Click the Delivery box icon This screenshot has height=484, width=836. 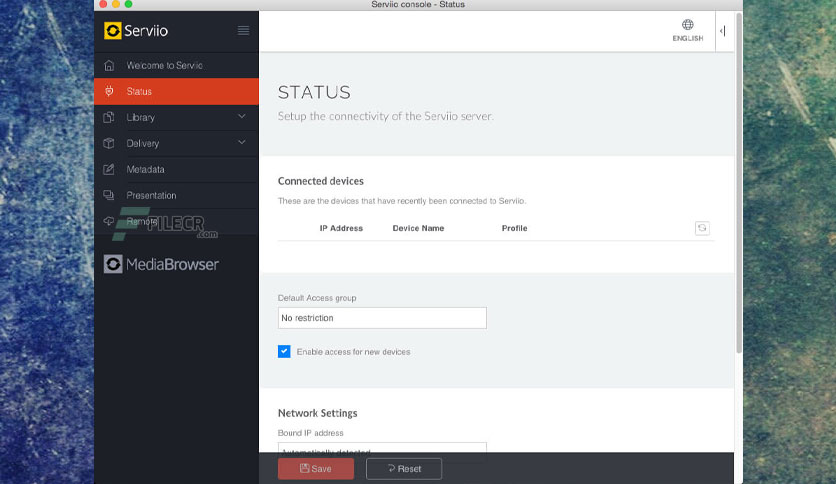pyautogui.click(x=109, y=143)
